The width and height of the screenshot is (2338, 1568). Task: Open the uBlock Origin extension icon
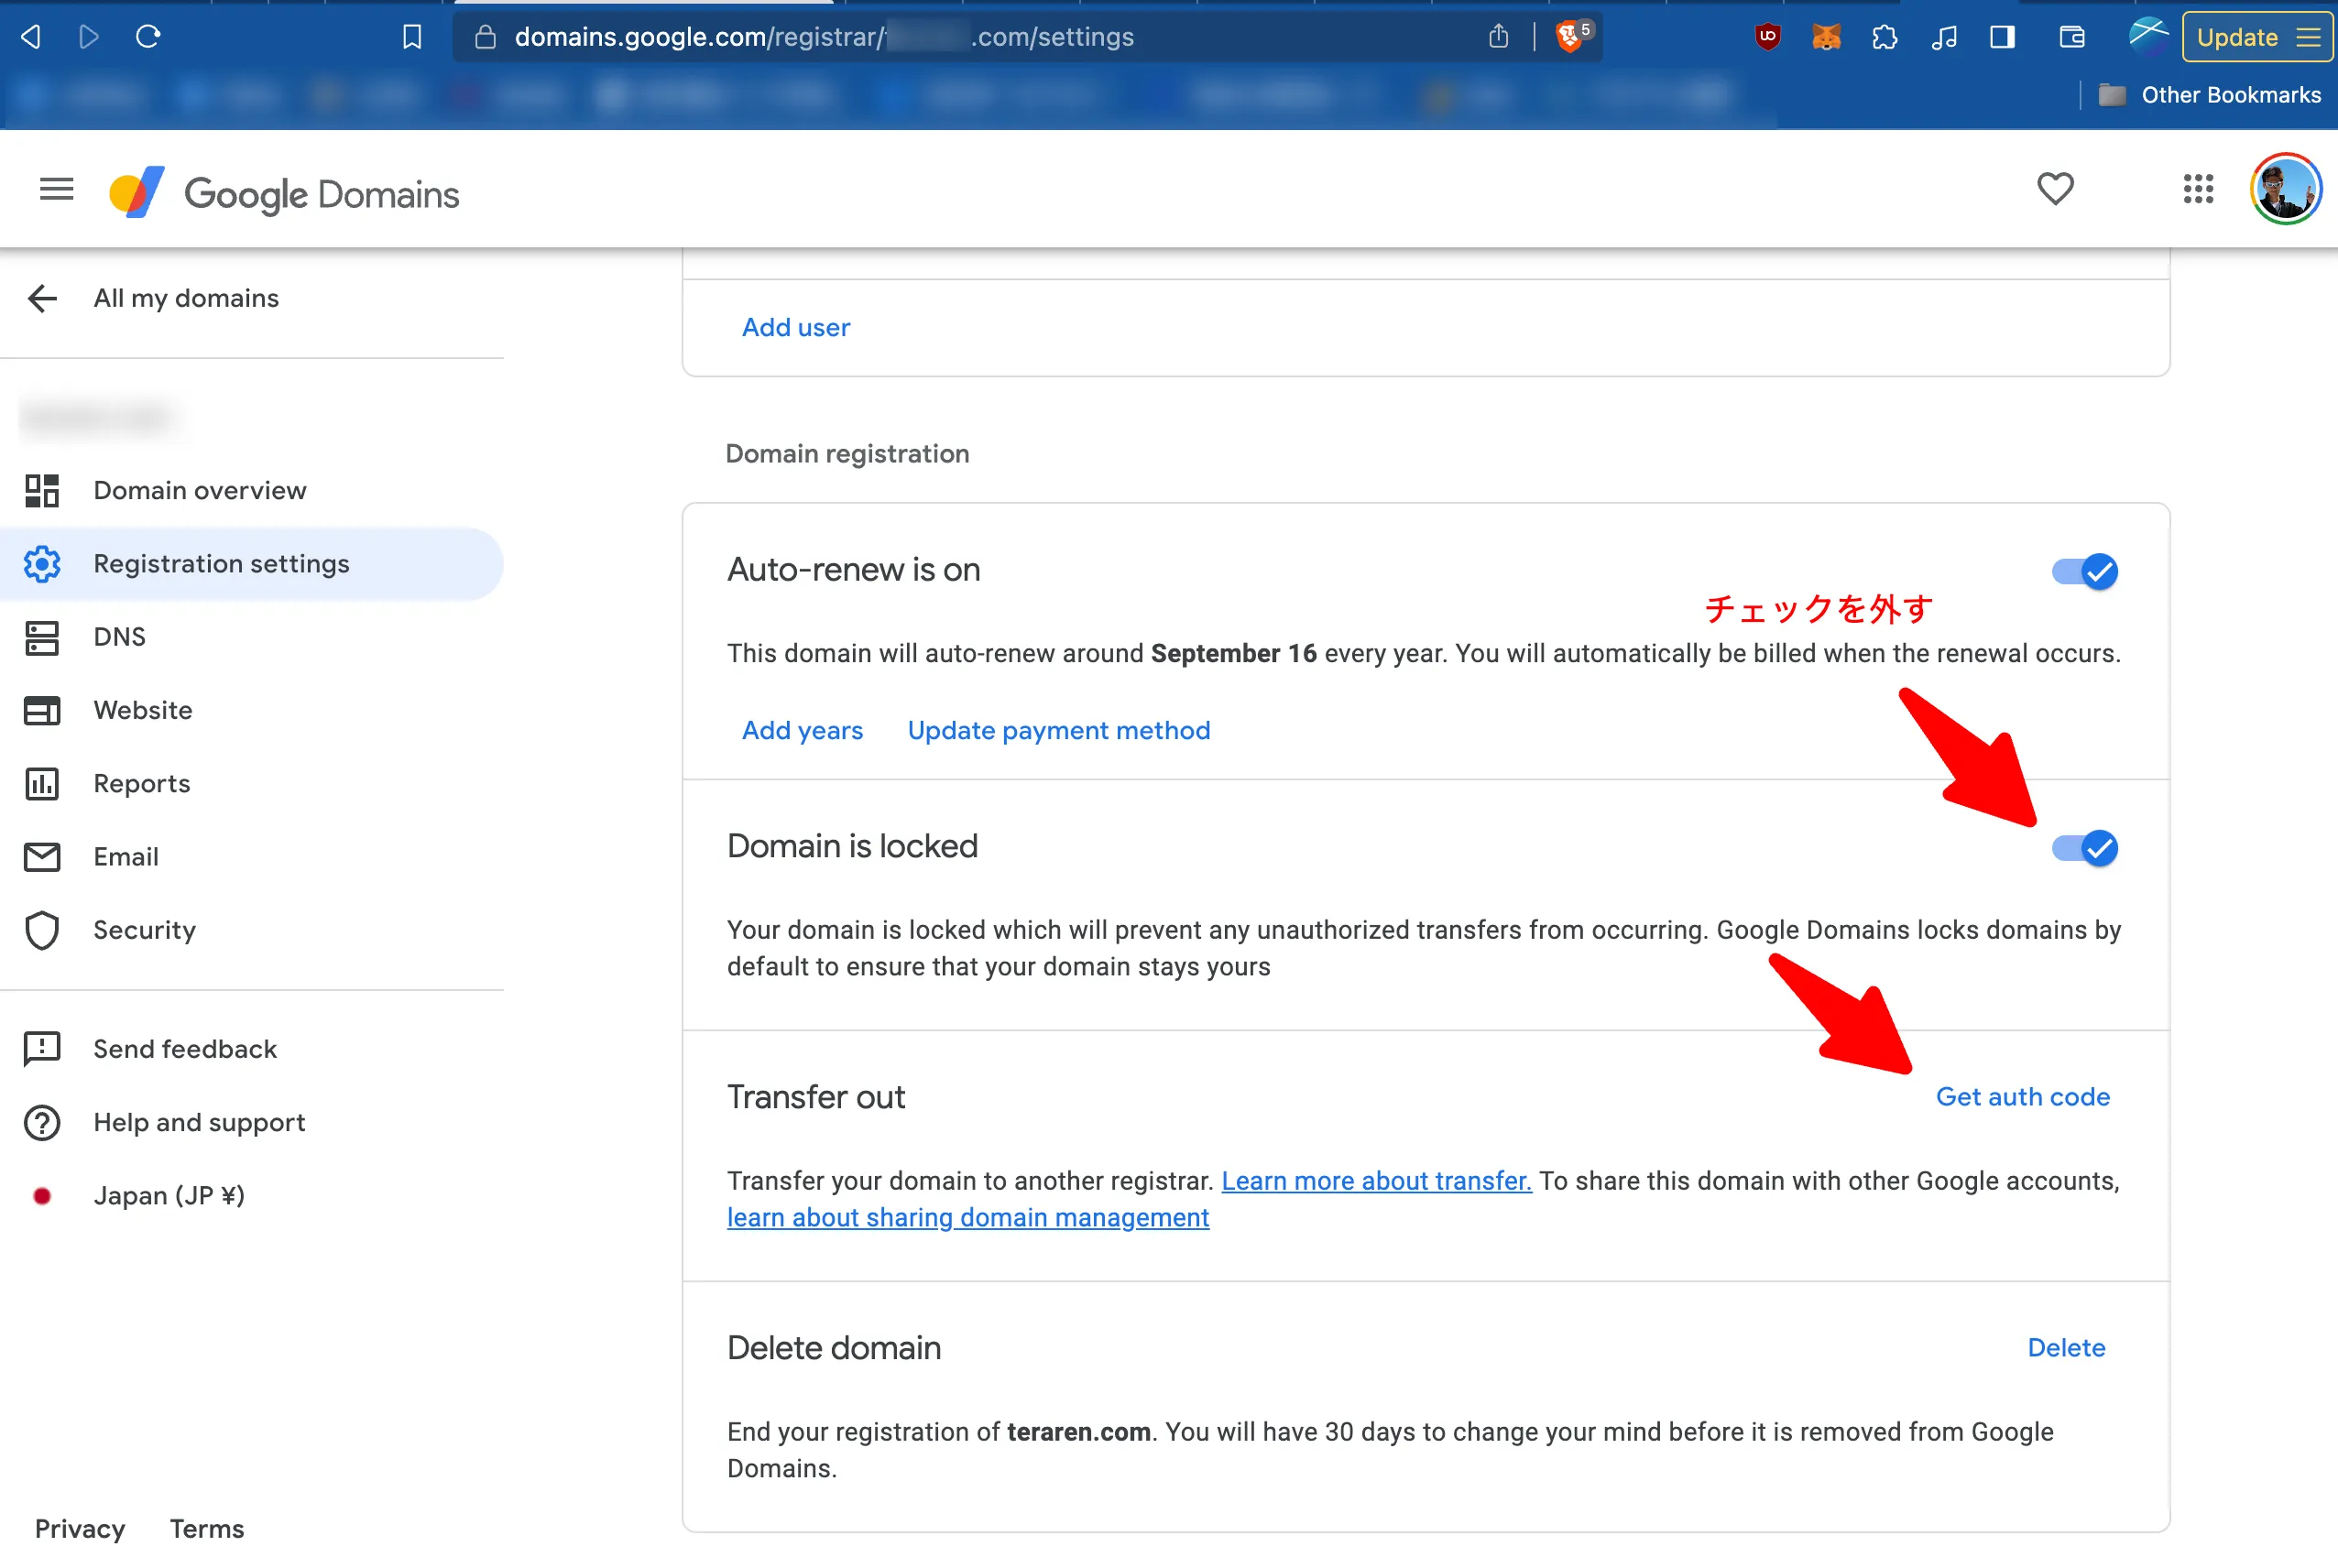pyautogui.click(x=1767, y=37)
